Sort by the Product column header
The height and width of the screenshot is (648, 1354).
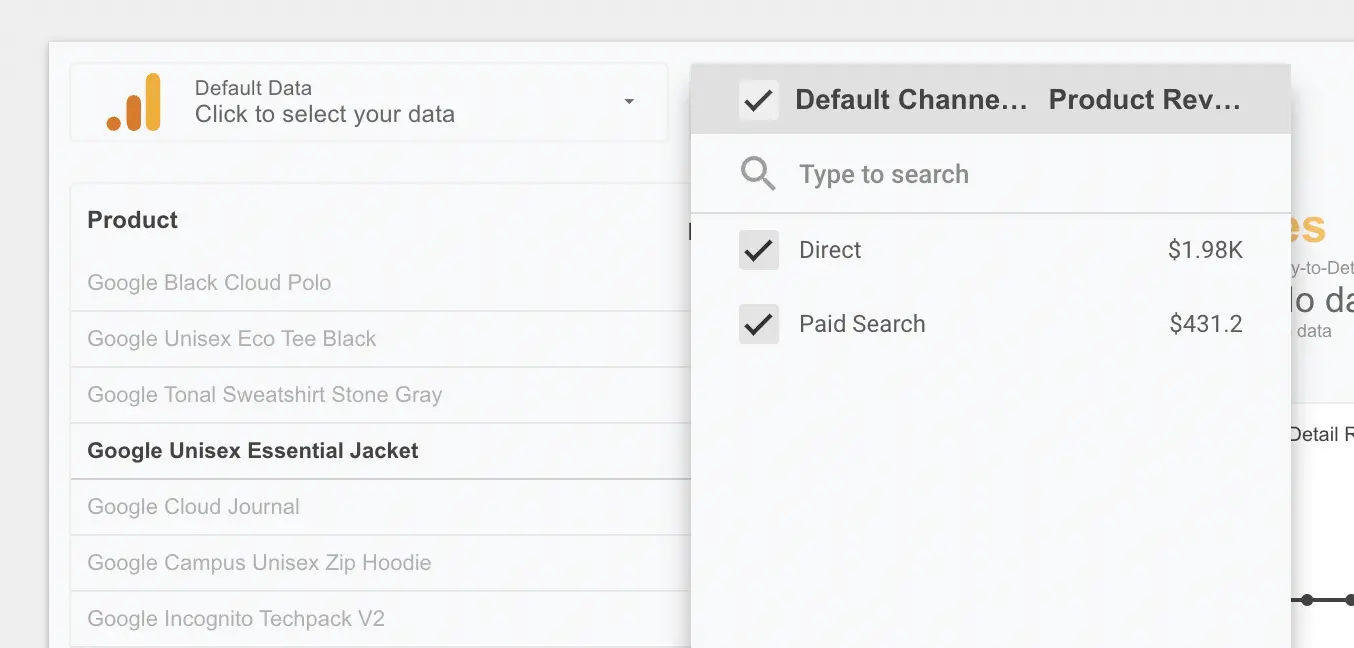pos(133,220)
